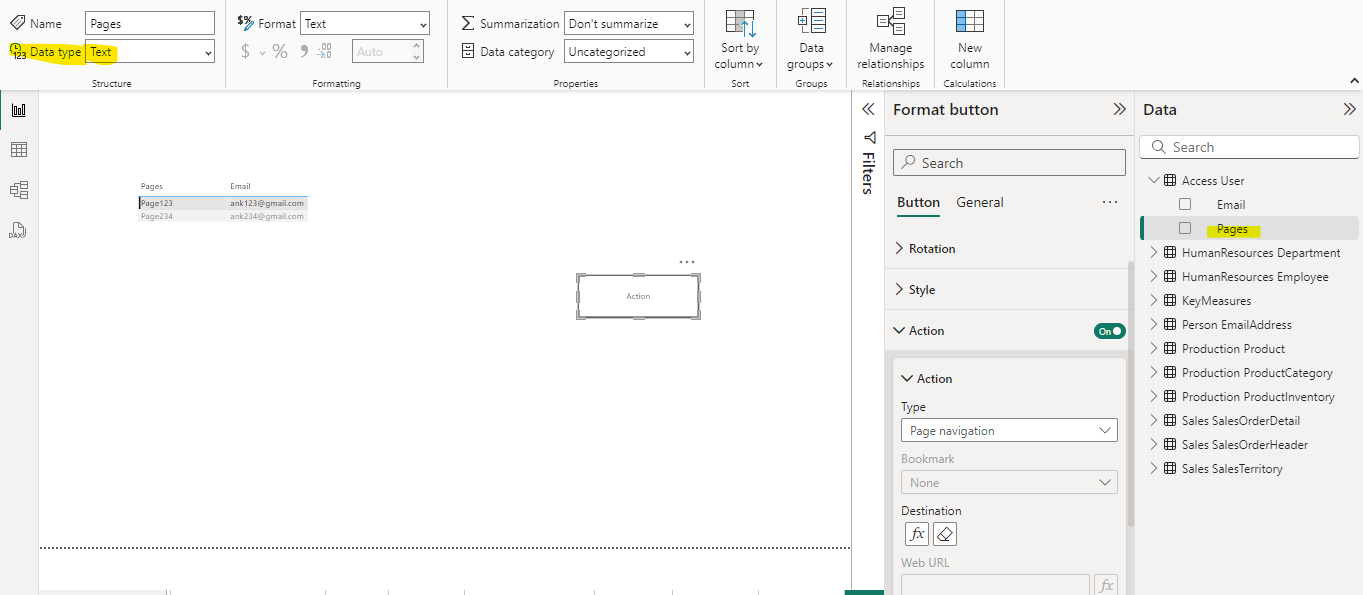Collapse the Format button pane arrows
This screenshot has width=1363, height=595.
(x=1119, y=110)
